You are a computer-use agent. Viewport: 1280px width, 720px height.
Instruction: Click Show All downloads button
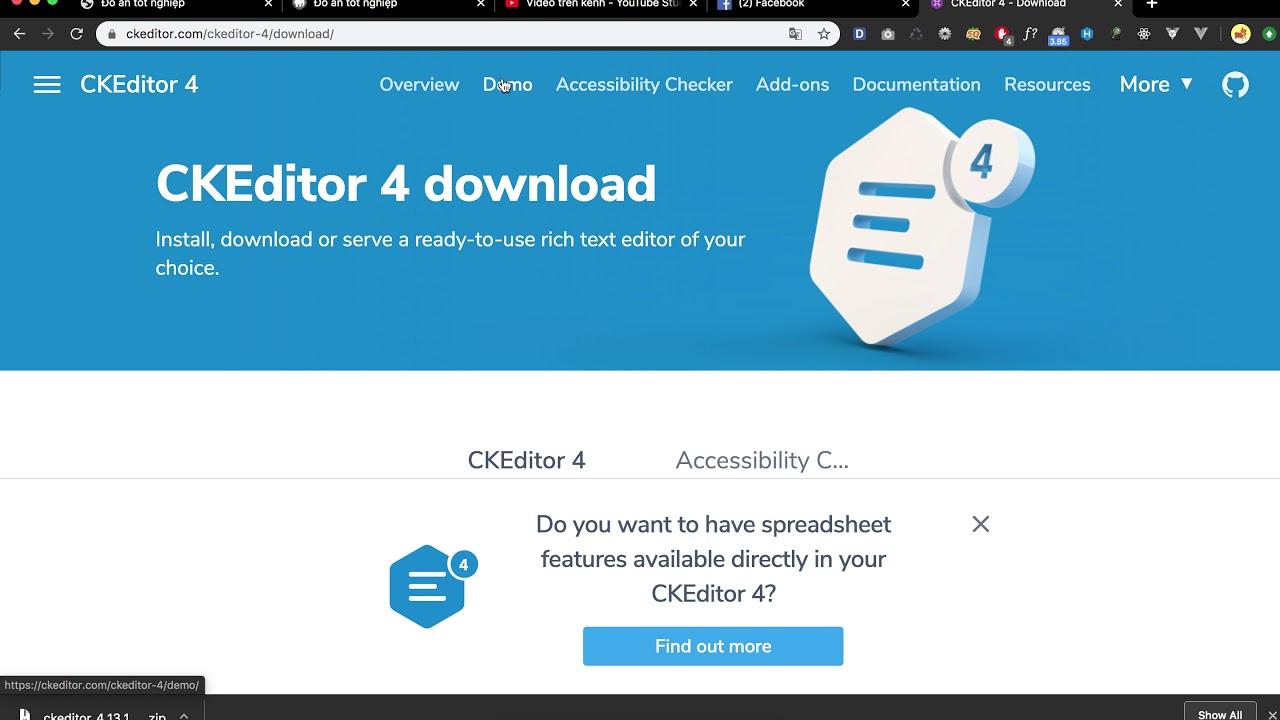pyautogui.click(x=1220, y=714)
